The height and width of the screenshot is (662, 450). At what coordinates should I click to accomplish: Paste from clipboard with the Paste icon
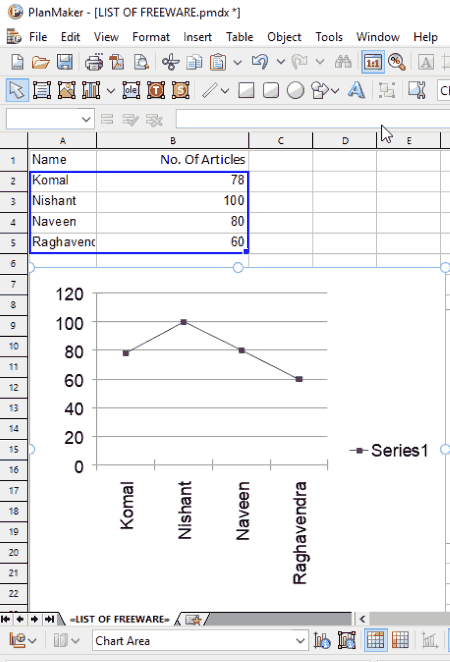click(218, 62)
